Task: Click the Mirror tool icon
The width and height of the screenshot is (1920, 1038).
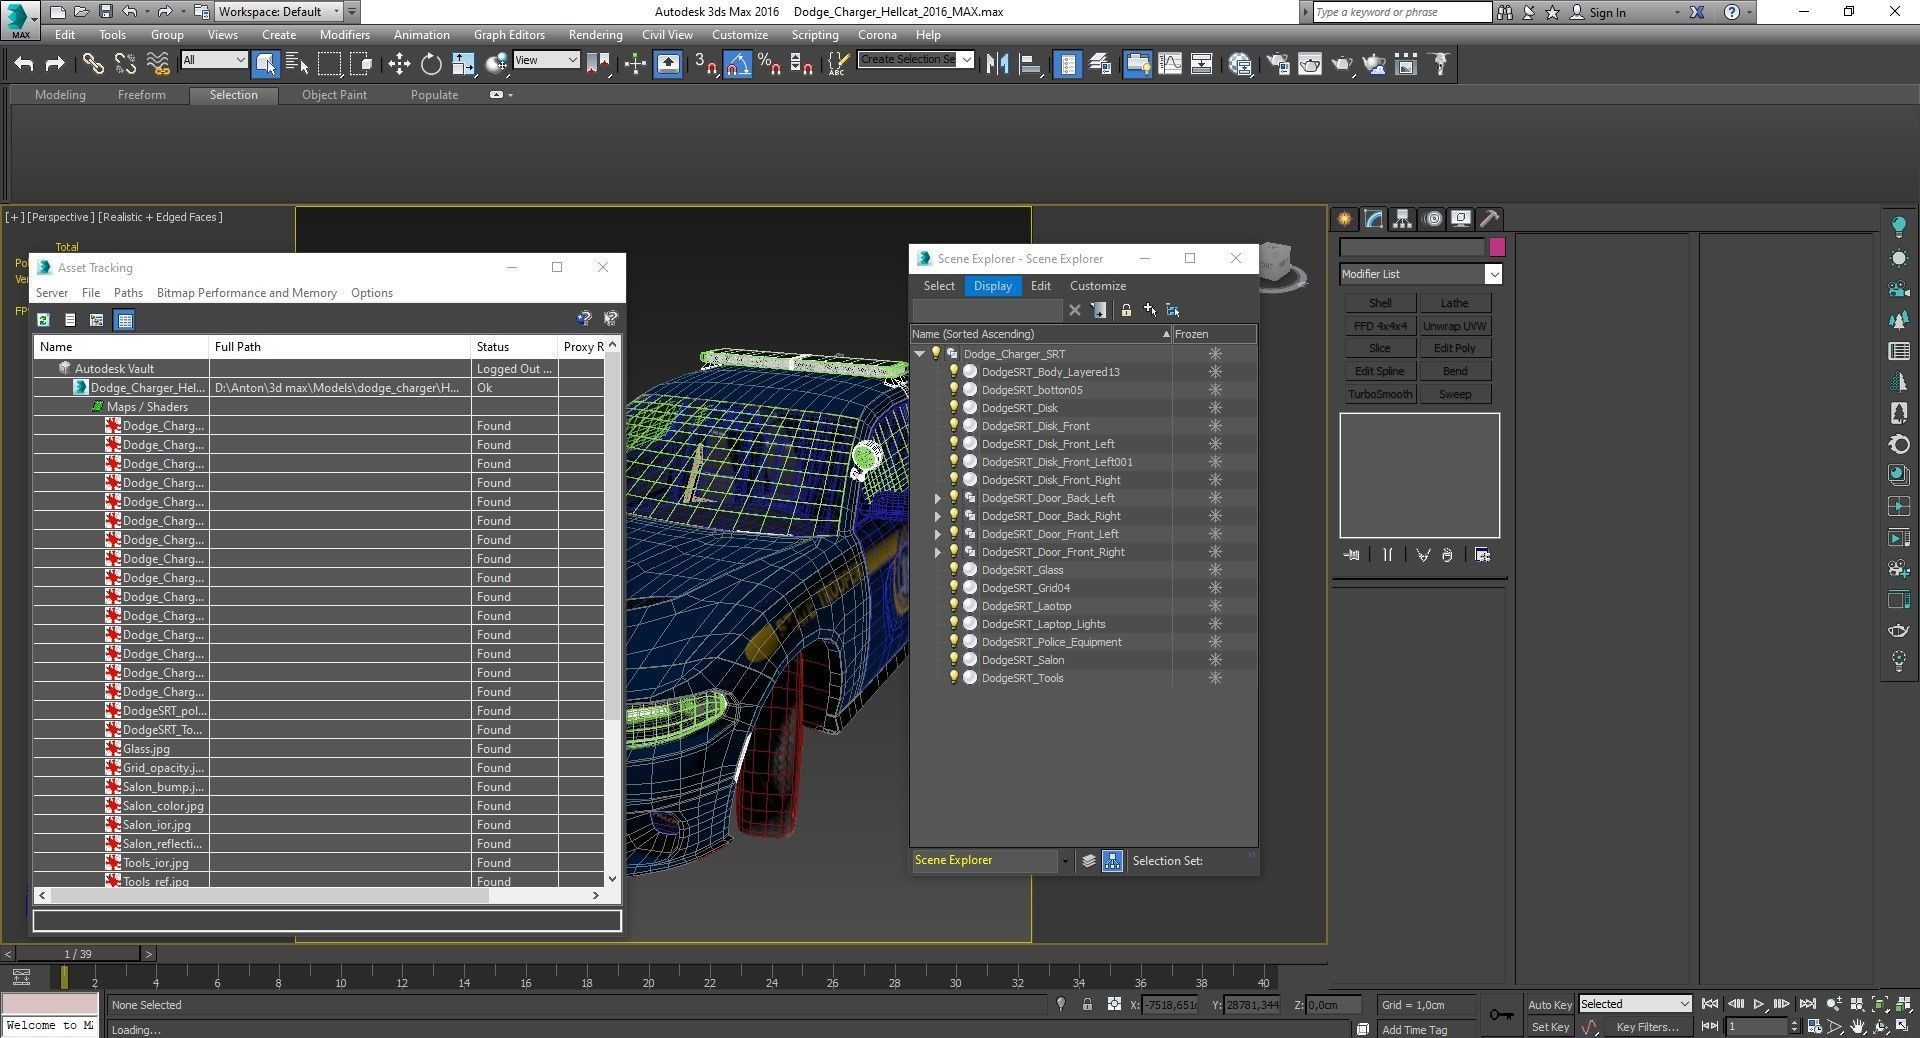Action: click(997, 65)
